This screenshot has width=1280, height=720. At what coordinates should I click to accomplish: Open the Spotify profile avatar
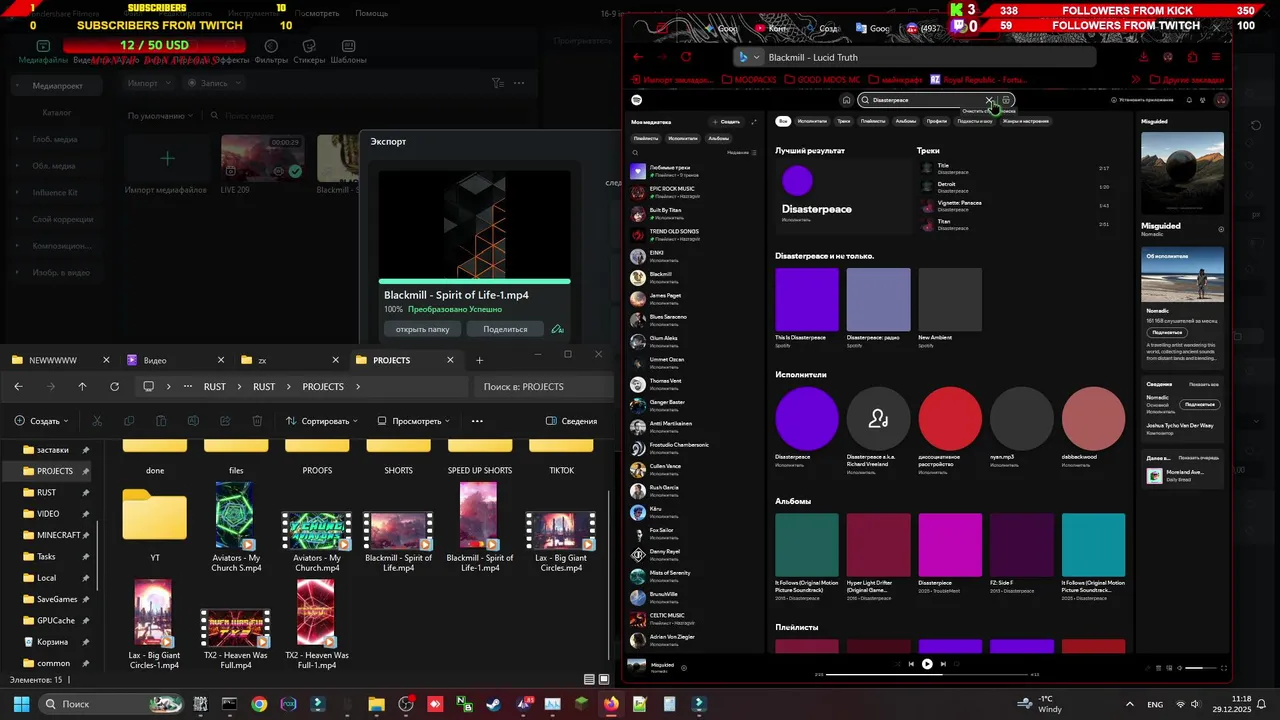coord(1220,100)
